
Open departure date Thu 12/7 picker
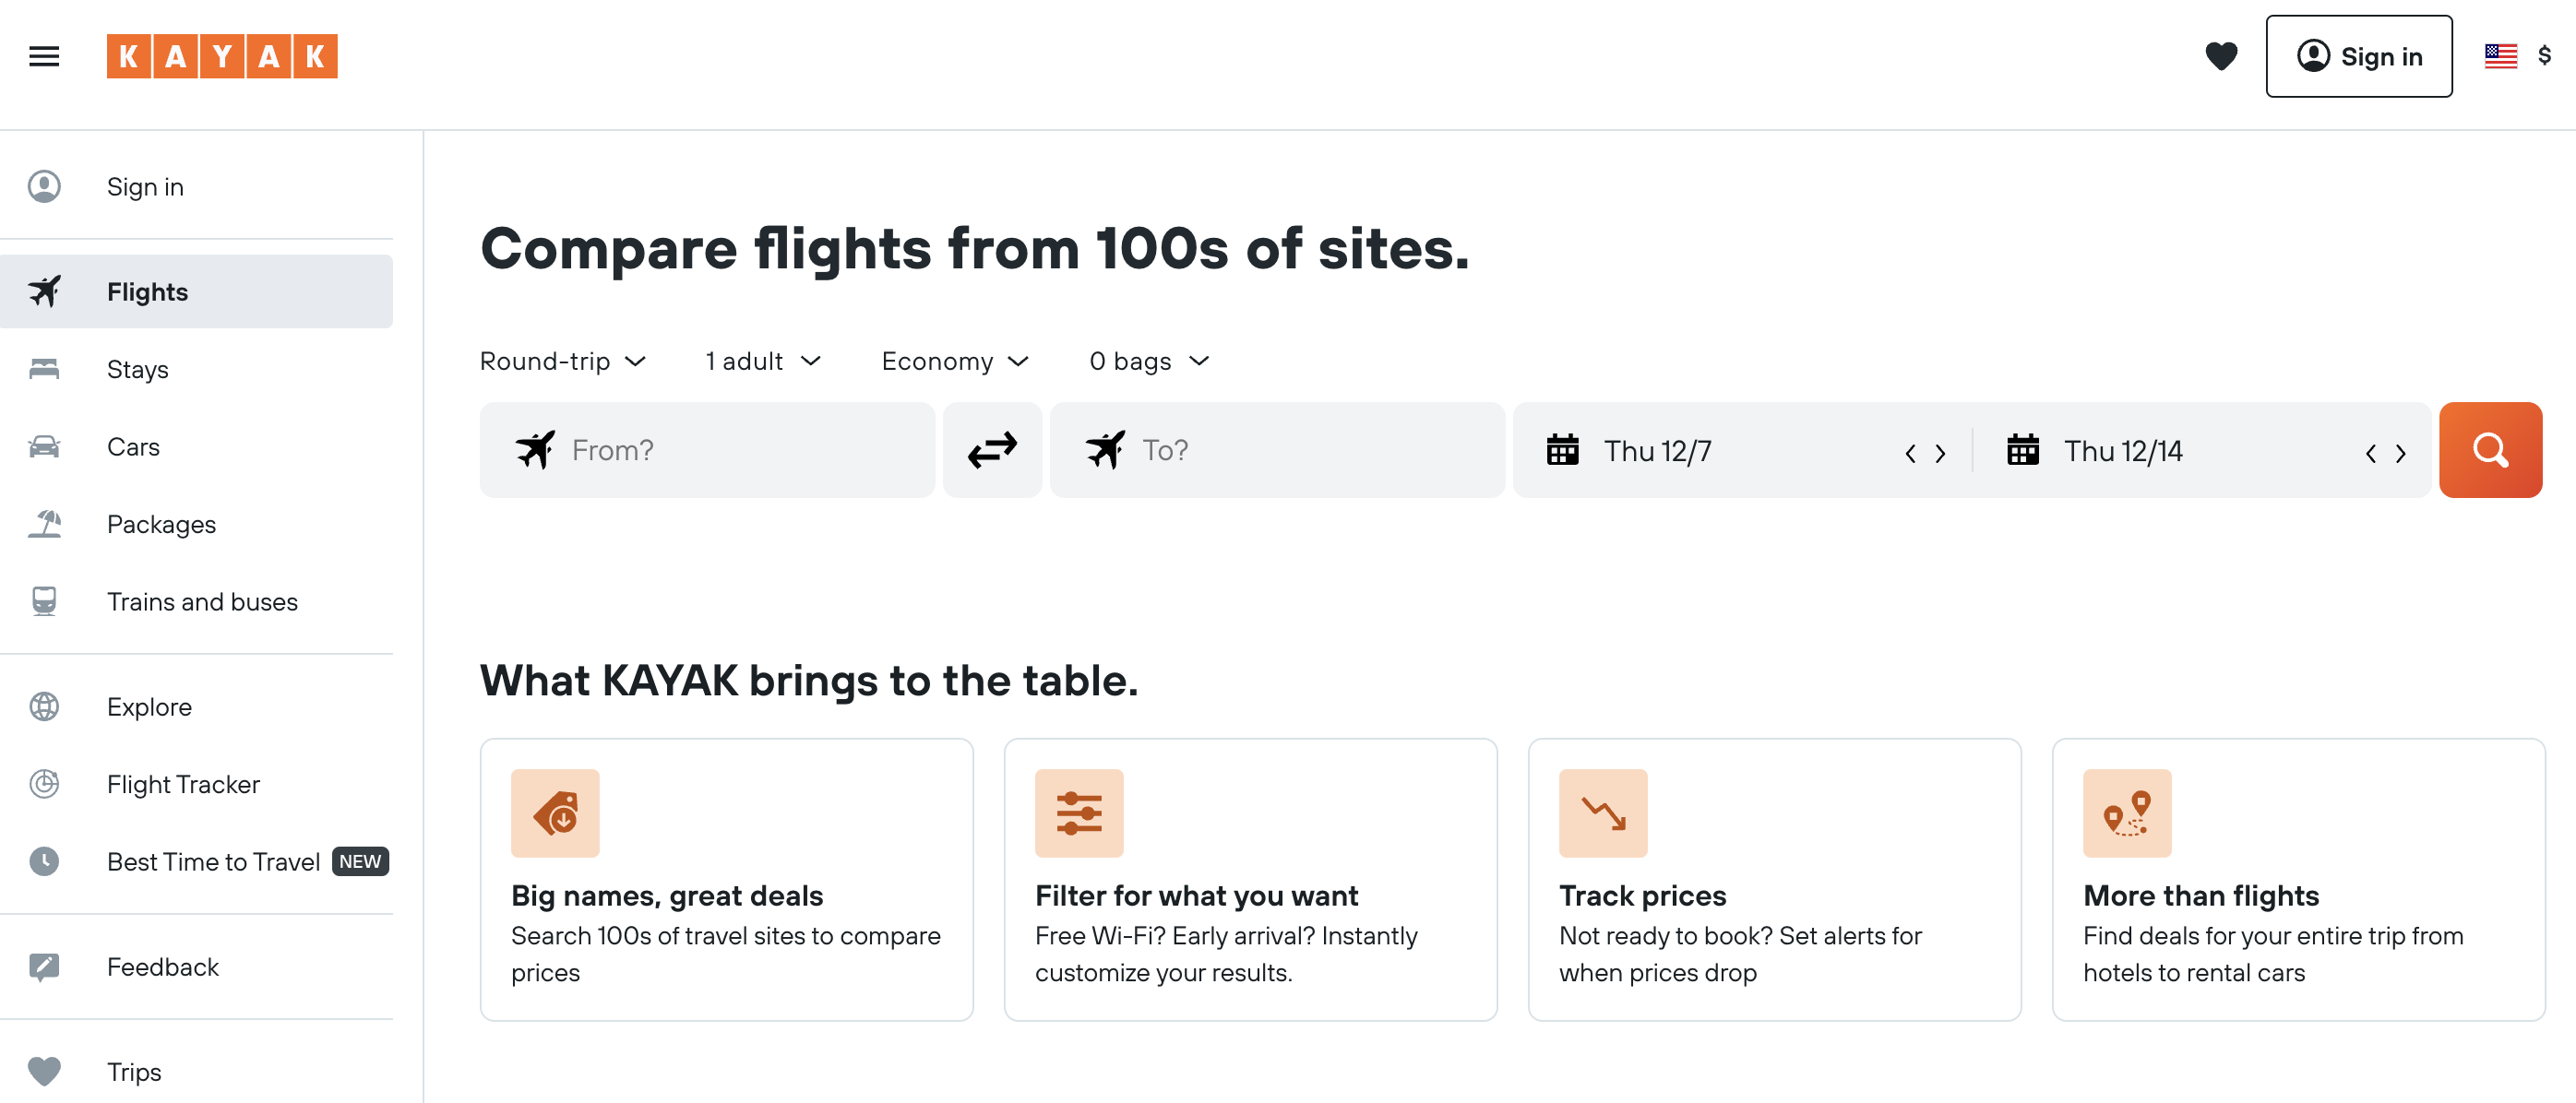1658,451
